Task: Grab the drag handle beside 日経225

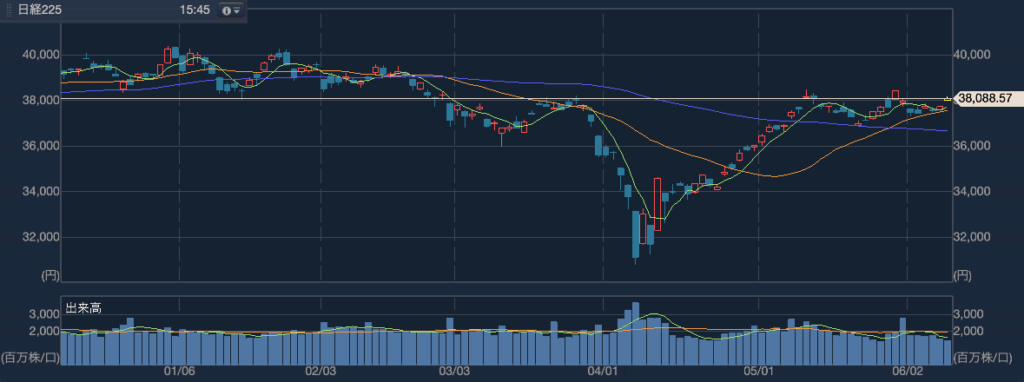Action: 9,11
